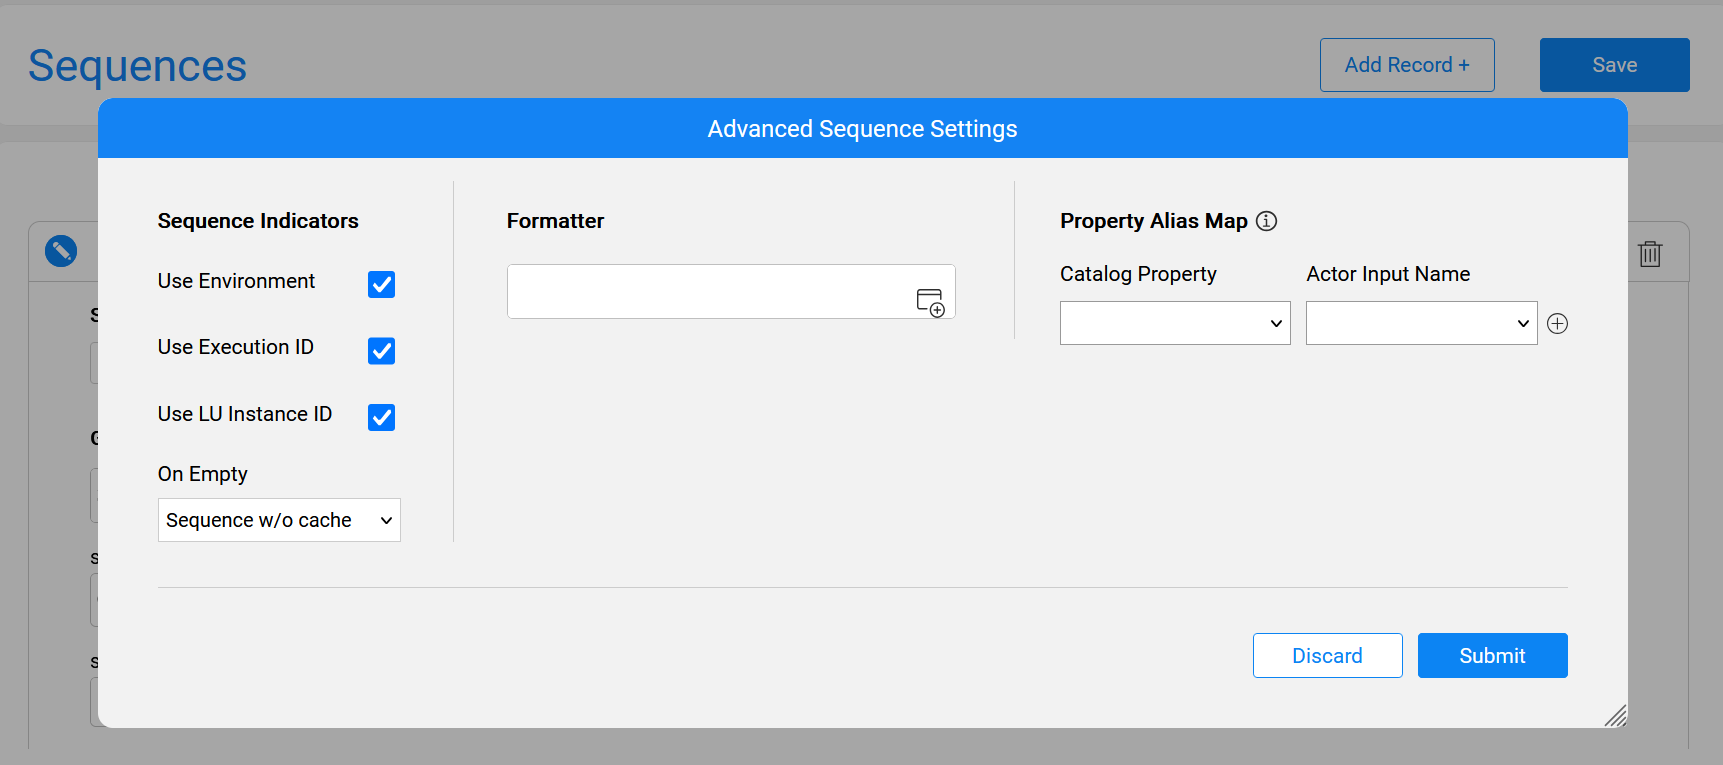Open the formatter picker icon in the field
This screenshot has width=1723, height=765.
point(930,301)
